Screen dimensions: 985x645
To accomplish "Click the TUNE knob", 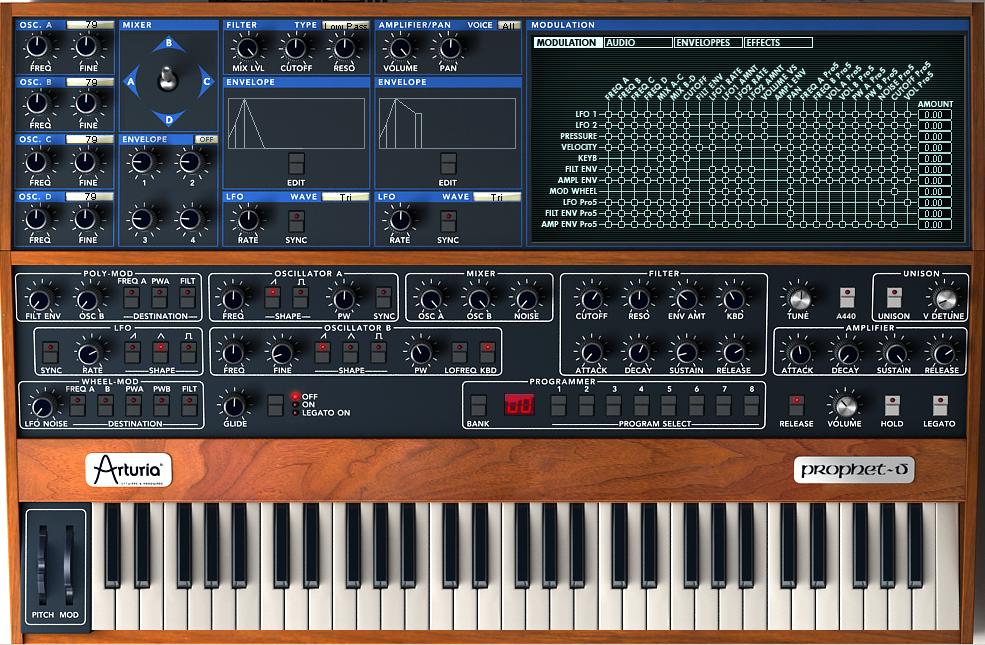I will [x=799, y=300].
